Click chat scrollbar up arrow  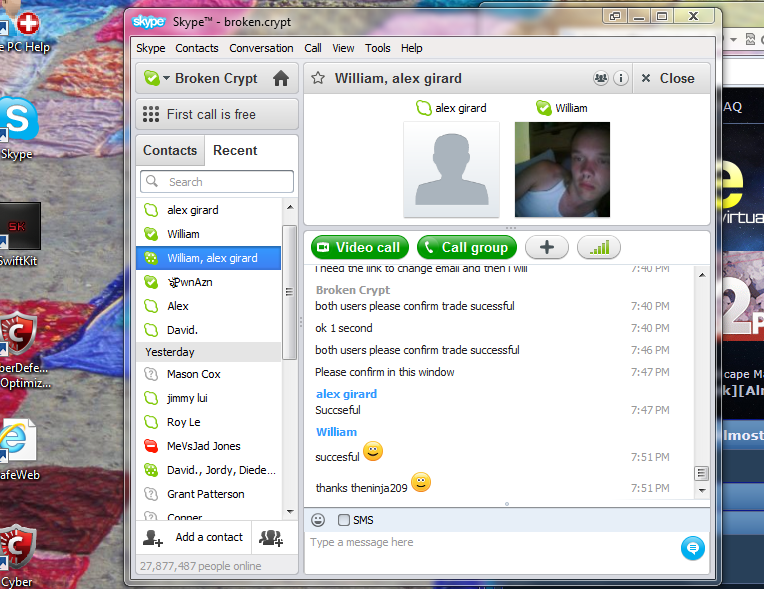[x=702, y=275]
